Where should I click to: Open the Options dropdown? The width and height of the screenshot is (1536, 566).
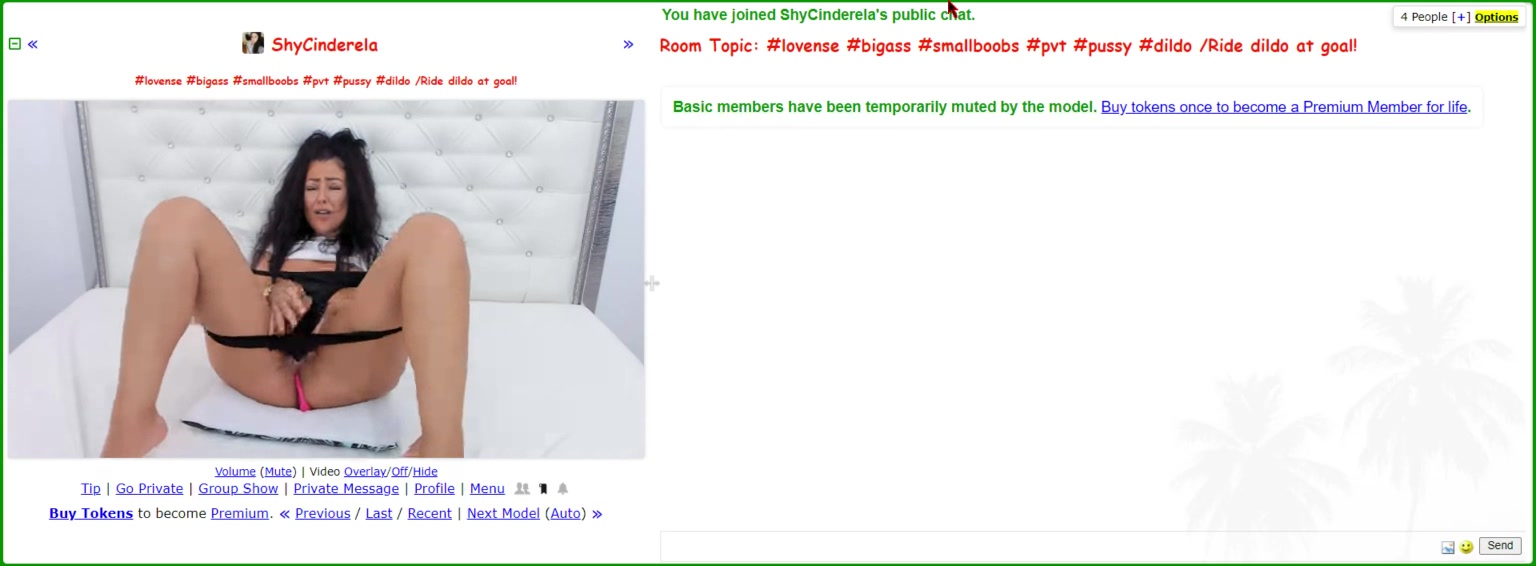pyautogui.click(x=1496, y=17)
